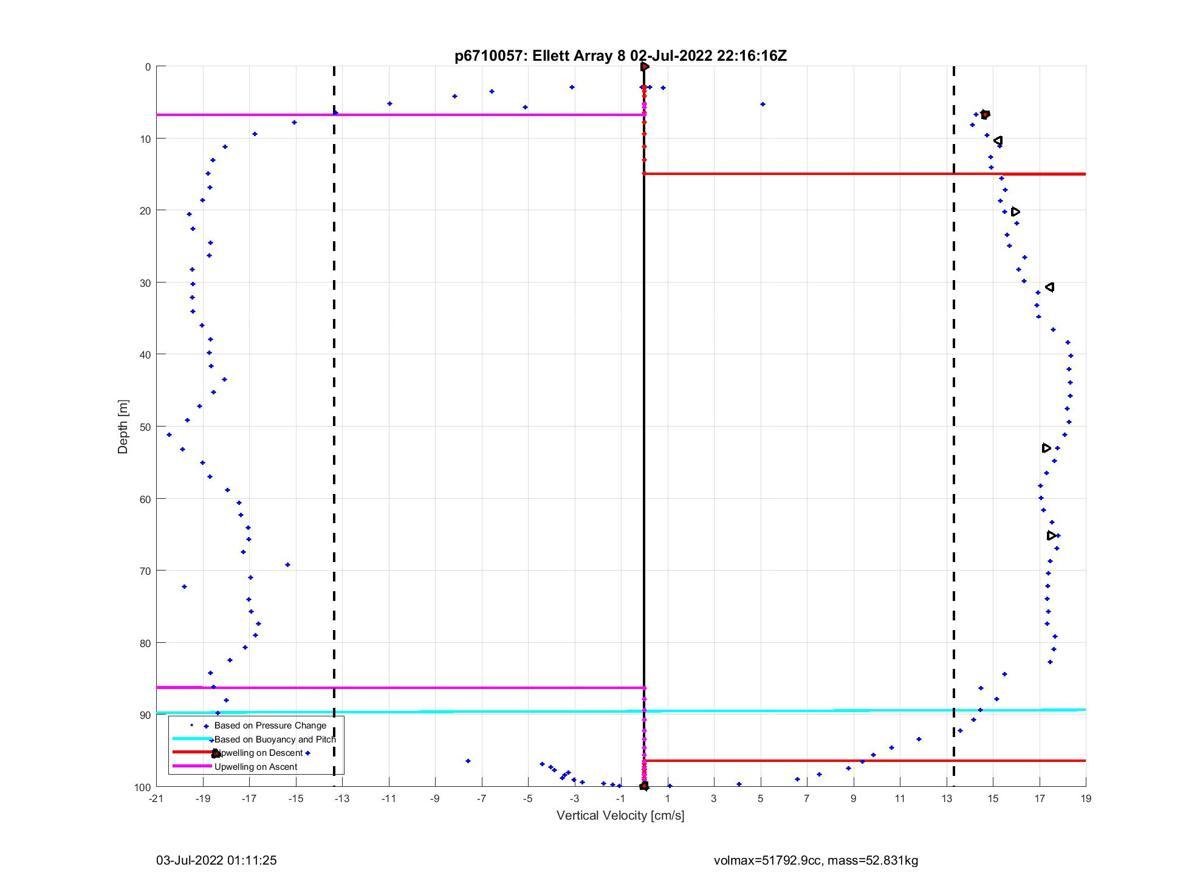The image size is (1200, 885).
Task: Click the outlier data point near depth 72 at velocity -20
Action: pyautogui.click(x=184, y=586)
